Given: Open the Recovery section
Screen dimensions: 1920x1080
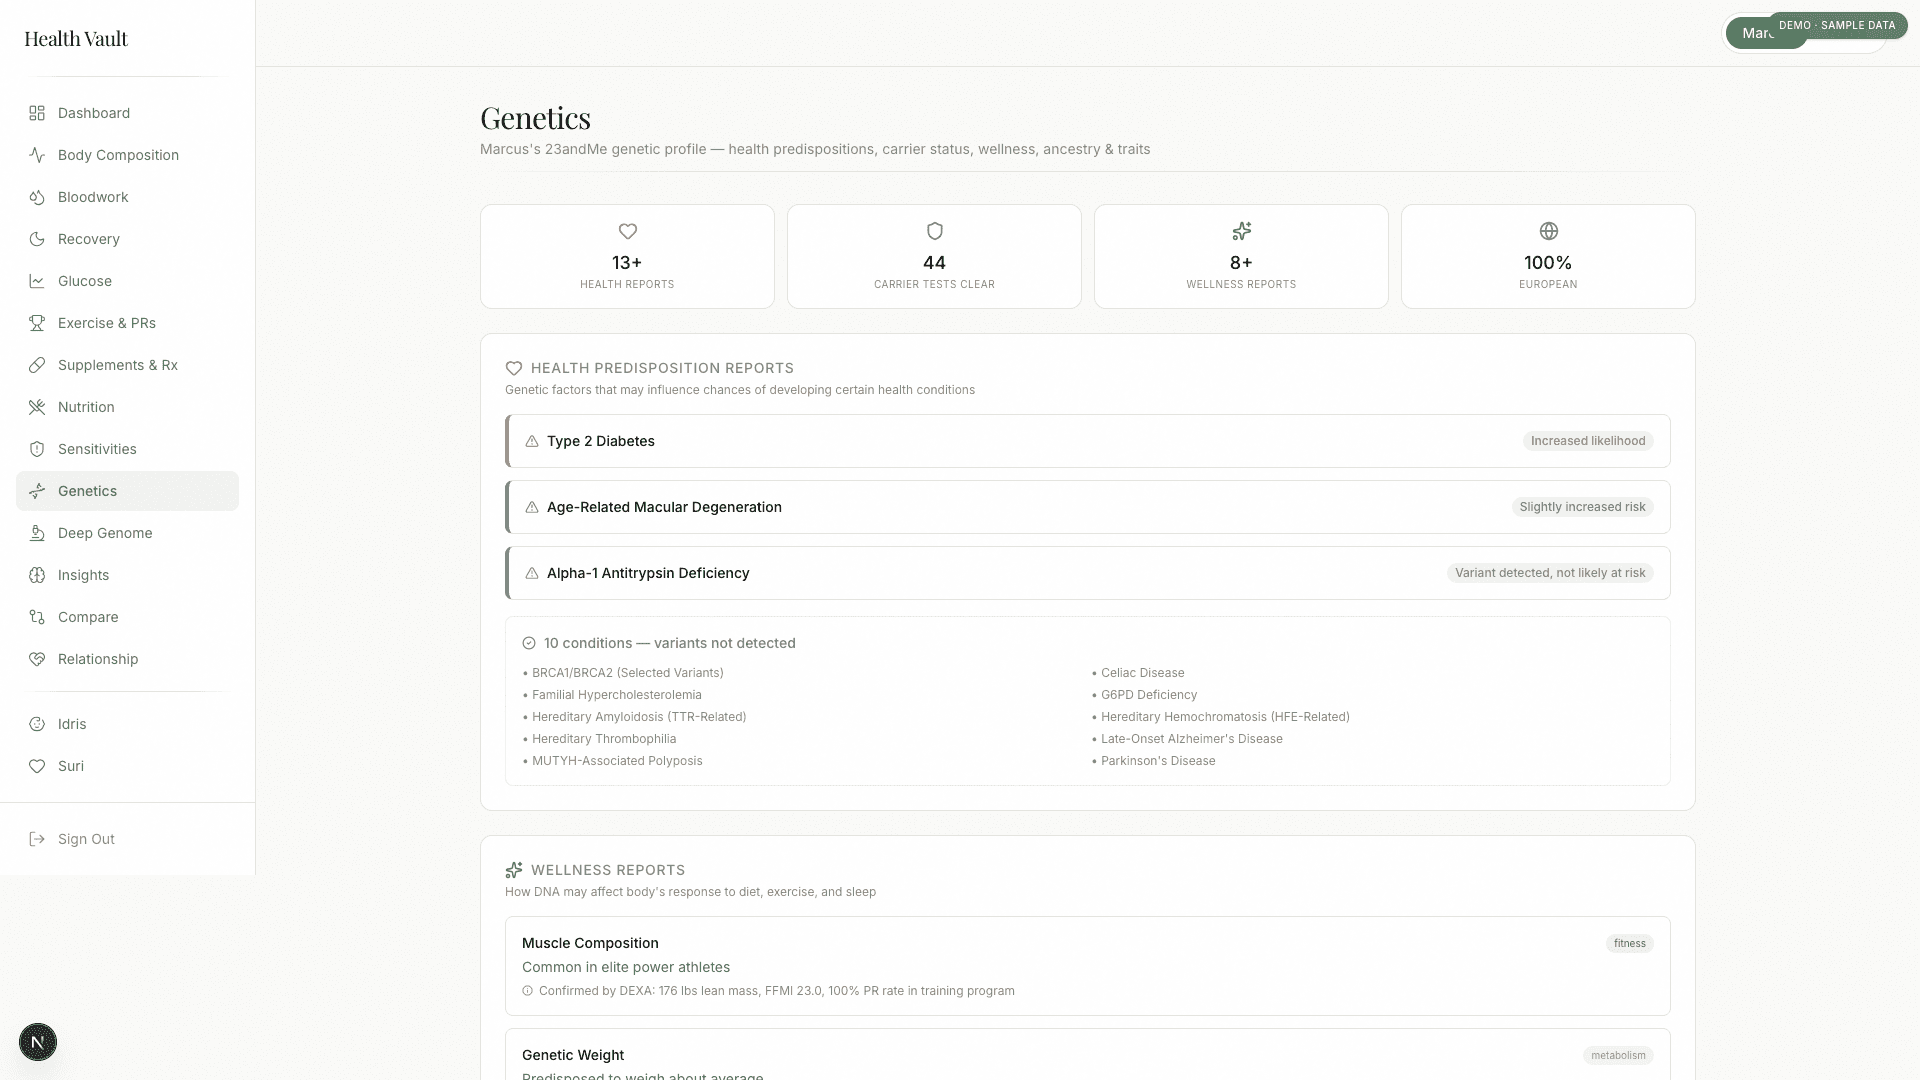Looking at the screenshot, I should 127,239.
